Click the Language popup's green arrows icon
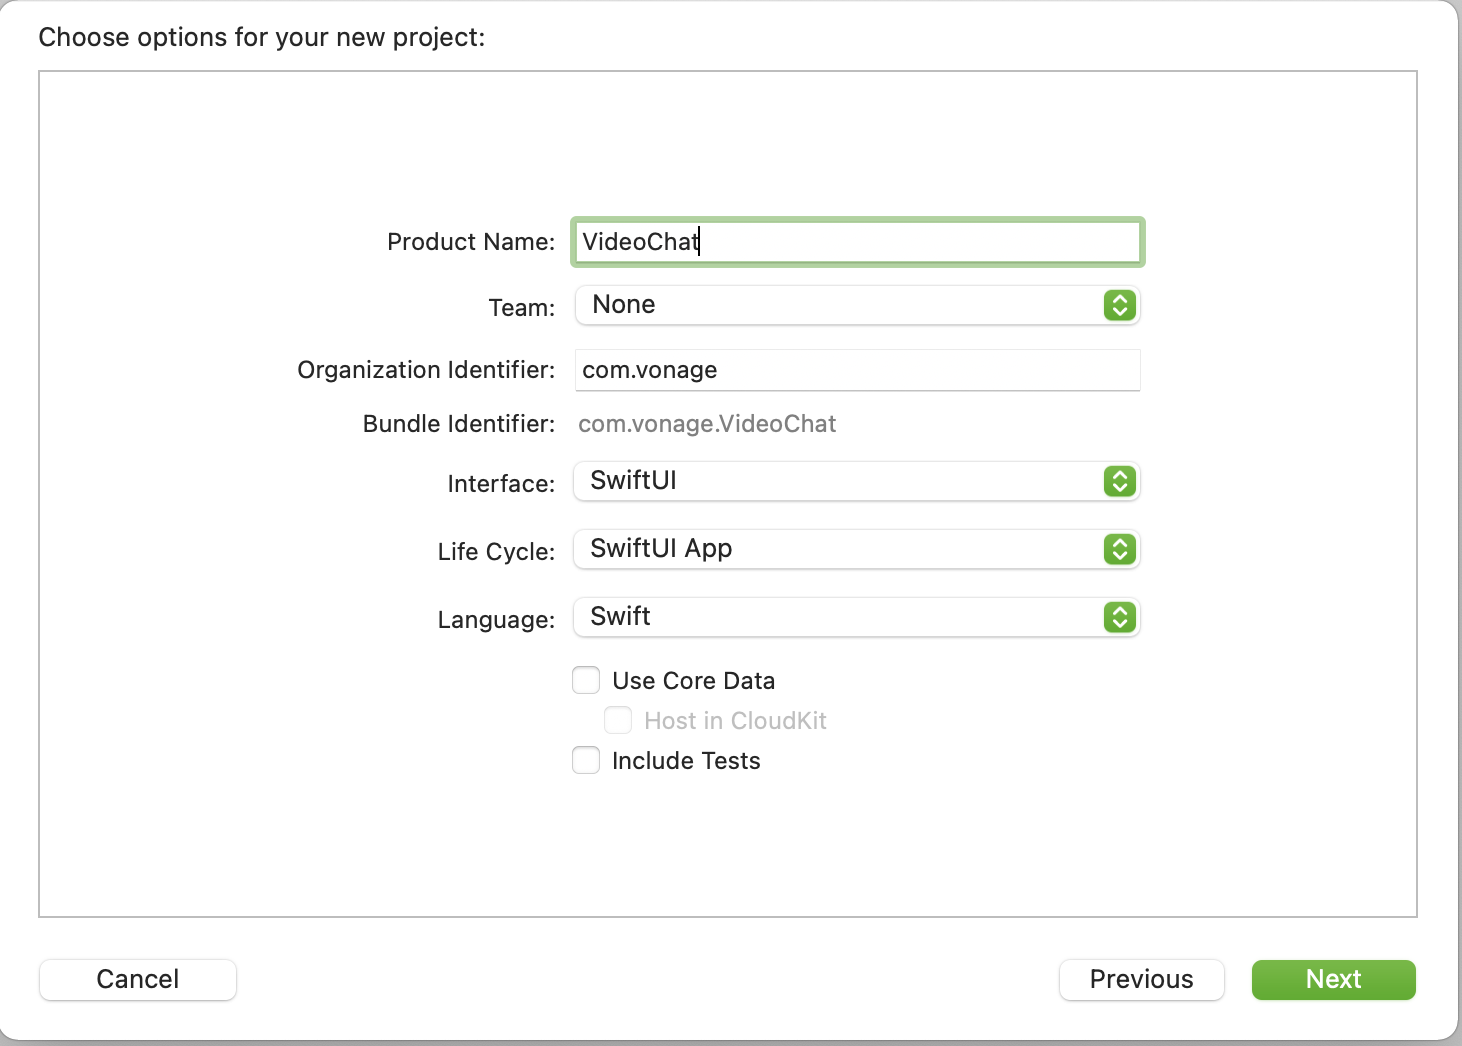The width and height of the screenshot is (1462, 1046). (x=1120, y=617)
